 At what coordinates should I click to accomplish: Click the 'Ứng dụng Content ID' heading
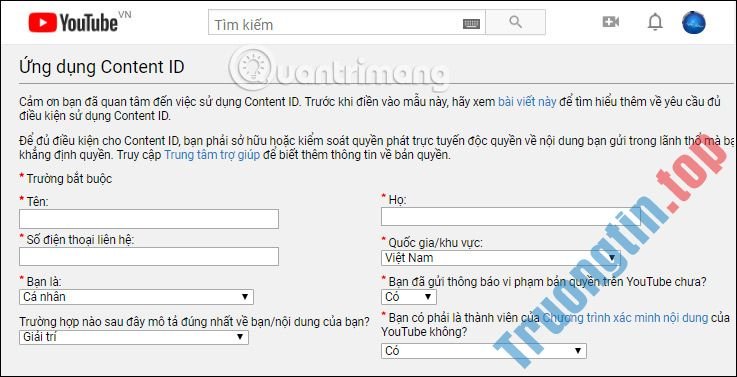coord(102,67)
